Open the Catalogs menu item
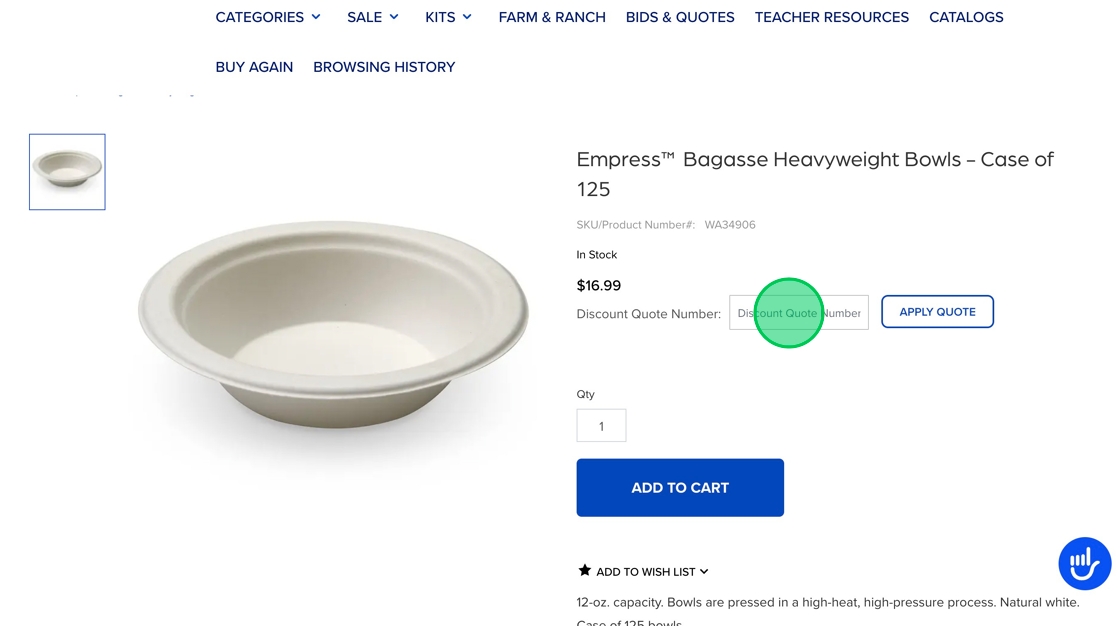The height and width of the screenshot is (626, 1120). pyautogui.click(x=966, y=17)
